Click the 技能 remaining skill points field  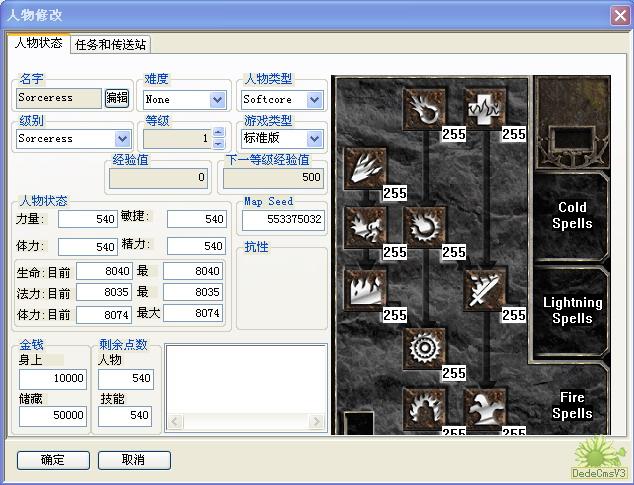(125, 416)
